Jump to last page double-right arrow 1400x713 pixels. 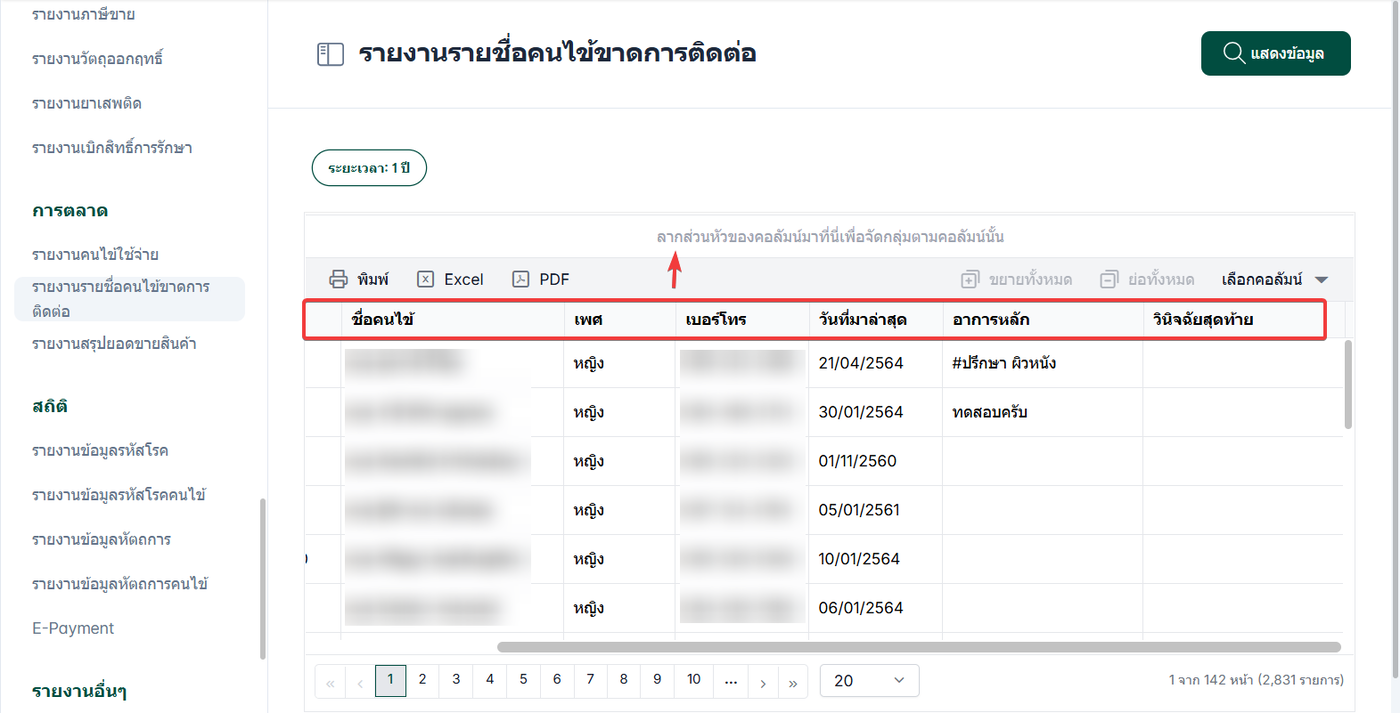[793, 682]
